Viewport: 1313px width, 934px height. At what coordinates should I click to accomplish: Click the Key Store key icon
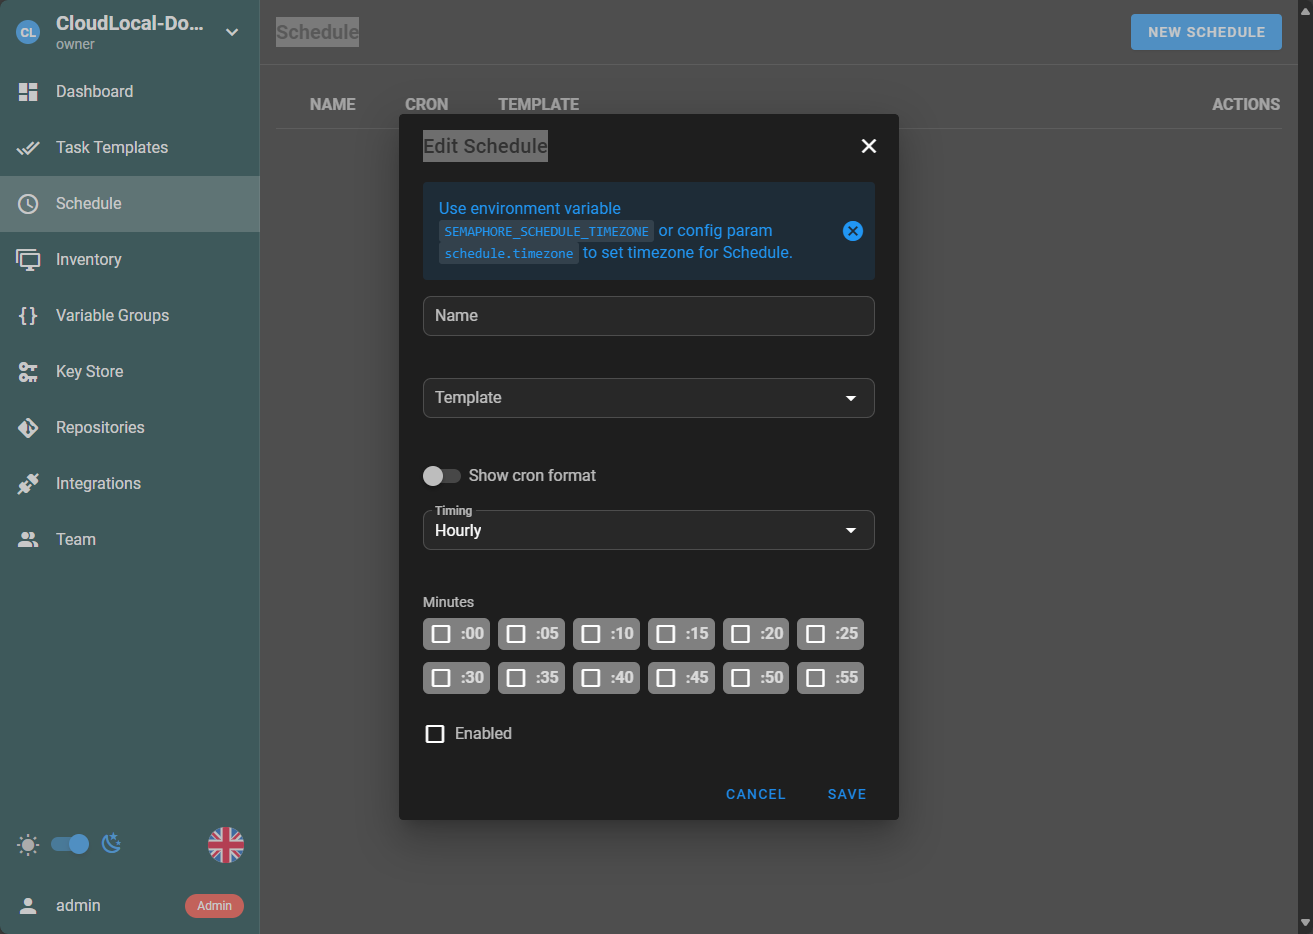(28, 372)
